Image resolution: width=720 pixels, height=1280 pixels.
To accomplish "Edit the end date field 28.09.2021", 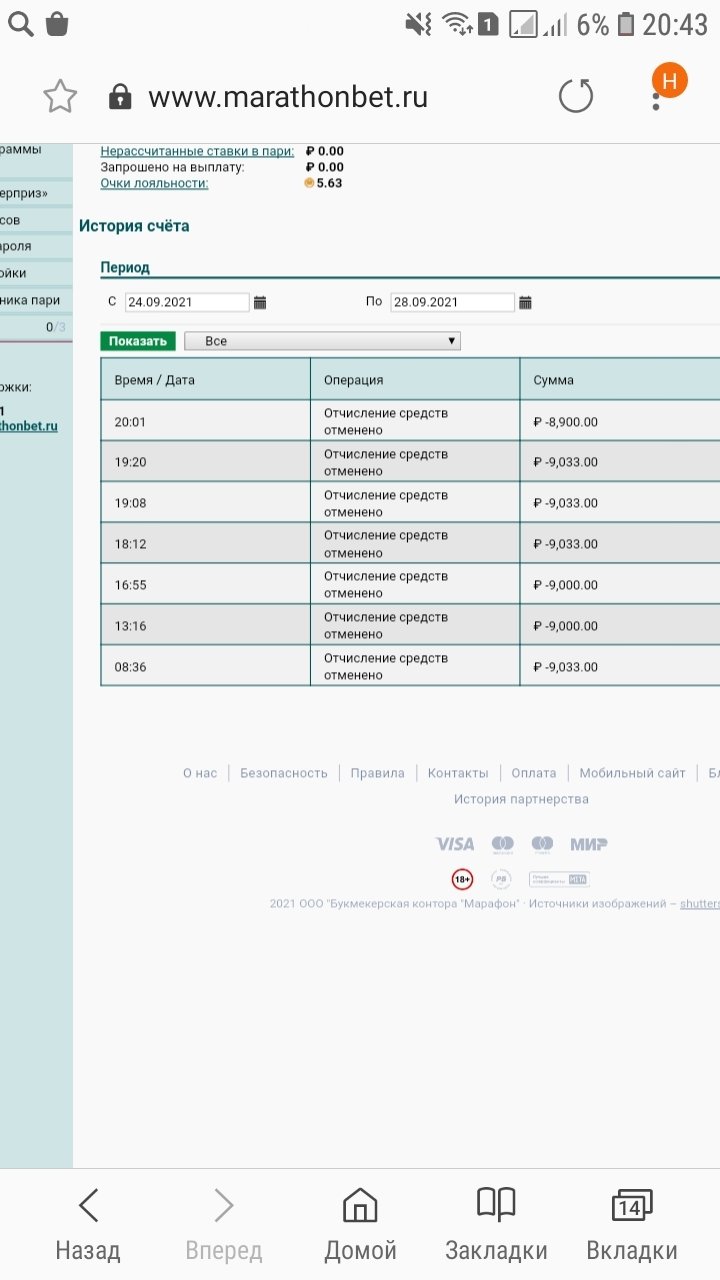I will click(452, 302).
